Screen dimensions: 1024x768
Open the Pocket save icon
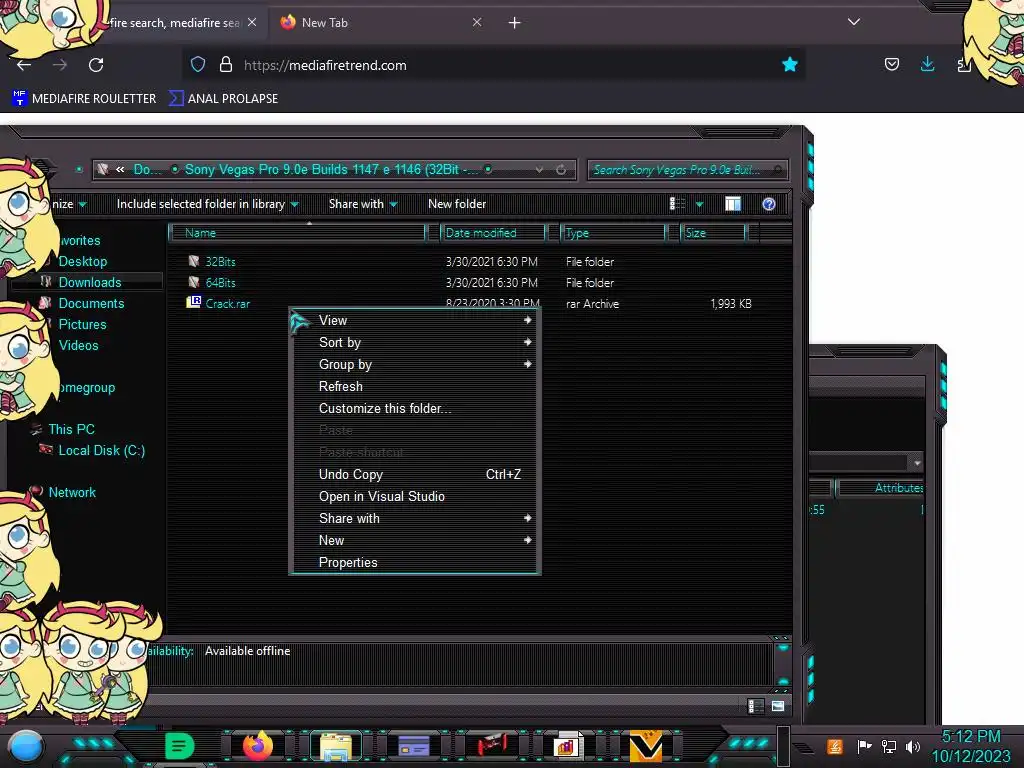coord(891,64)
